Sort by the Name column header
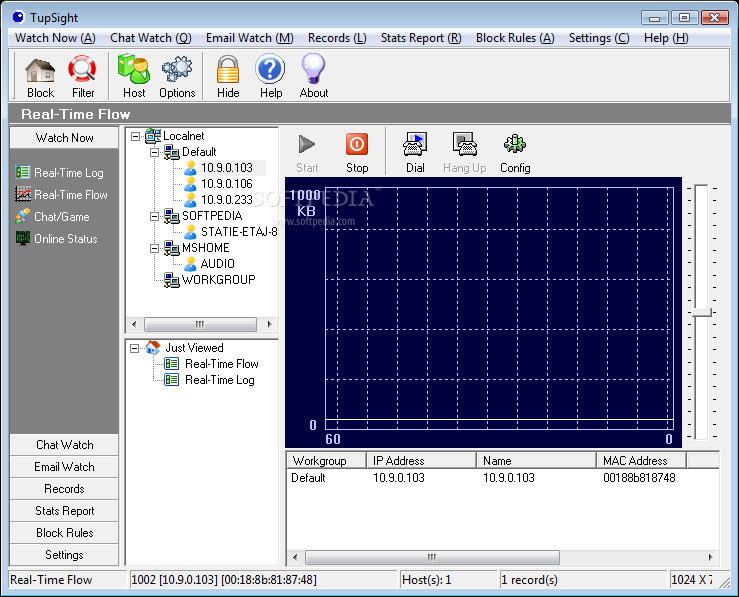The width and height of the screenshot is (739, 597). click(536, 460)
